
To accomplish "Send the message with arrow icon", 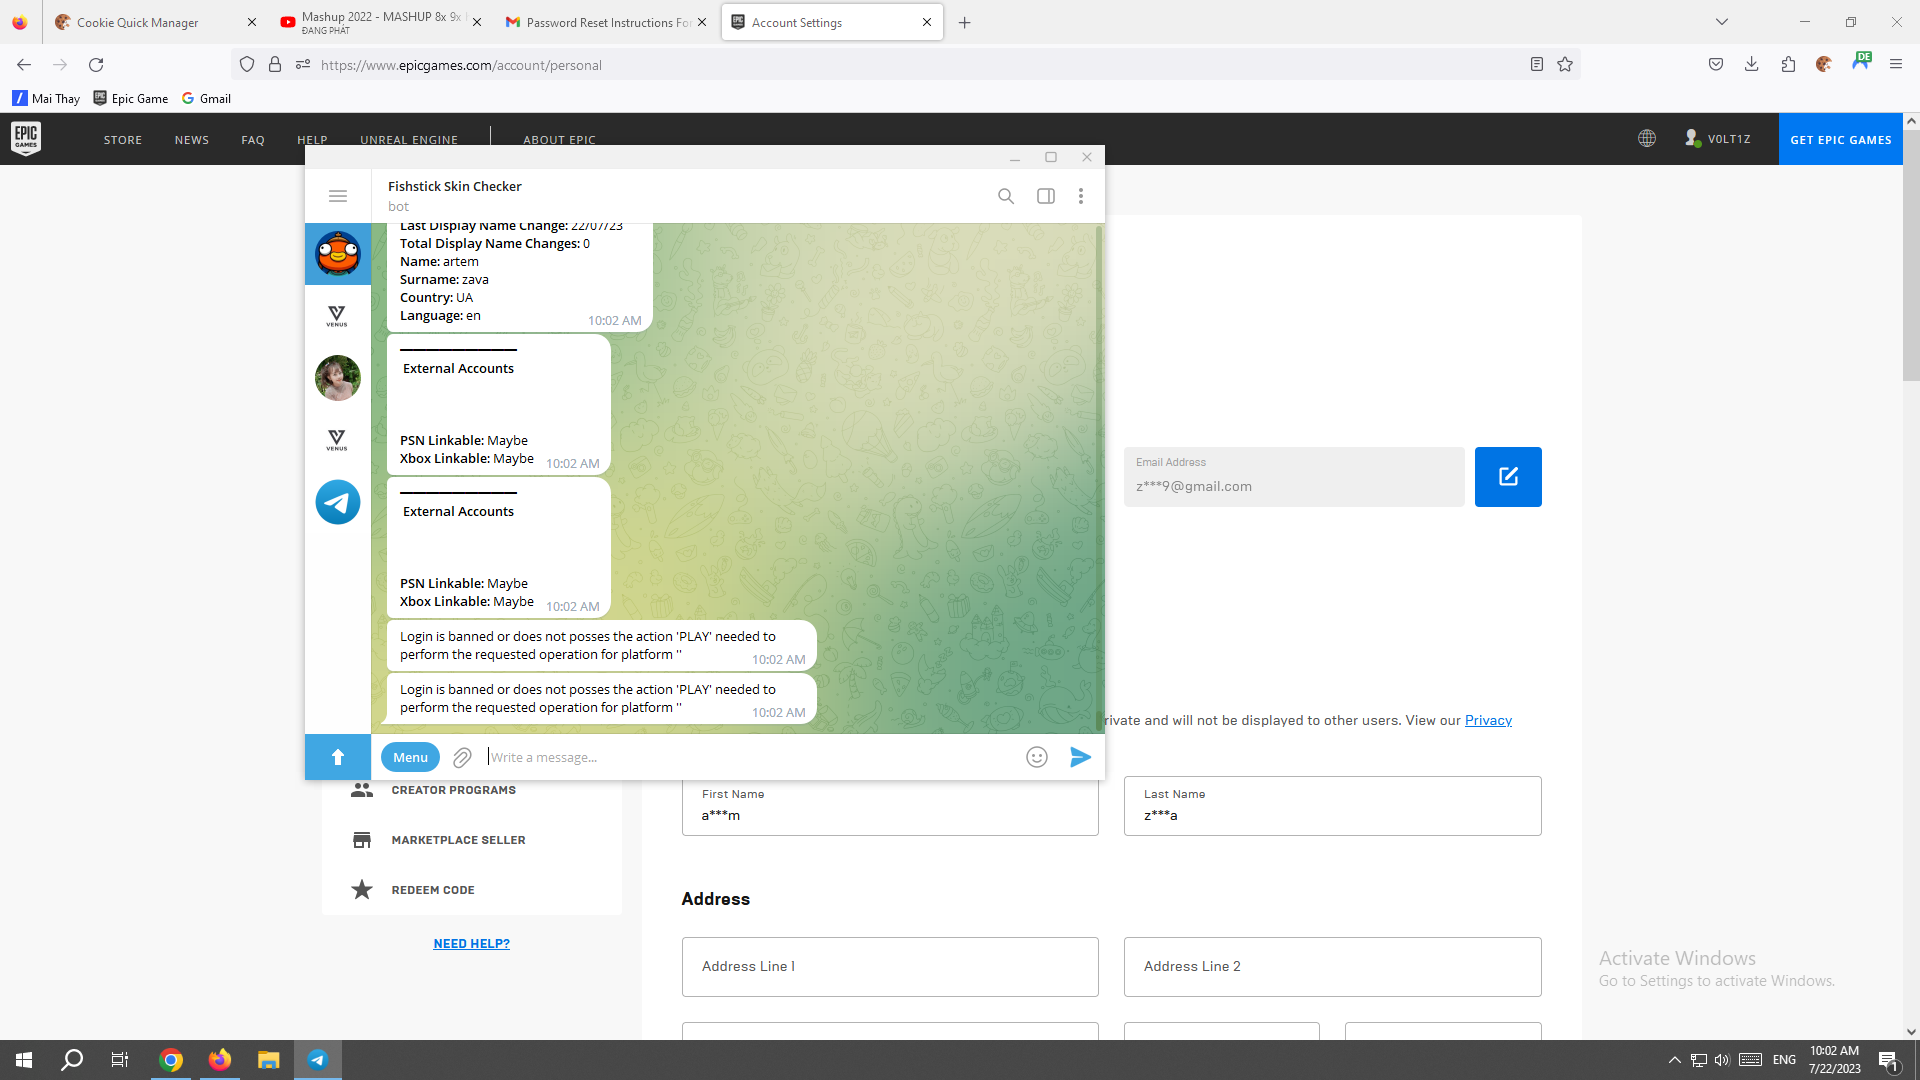I will [1080, 757].
